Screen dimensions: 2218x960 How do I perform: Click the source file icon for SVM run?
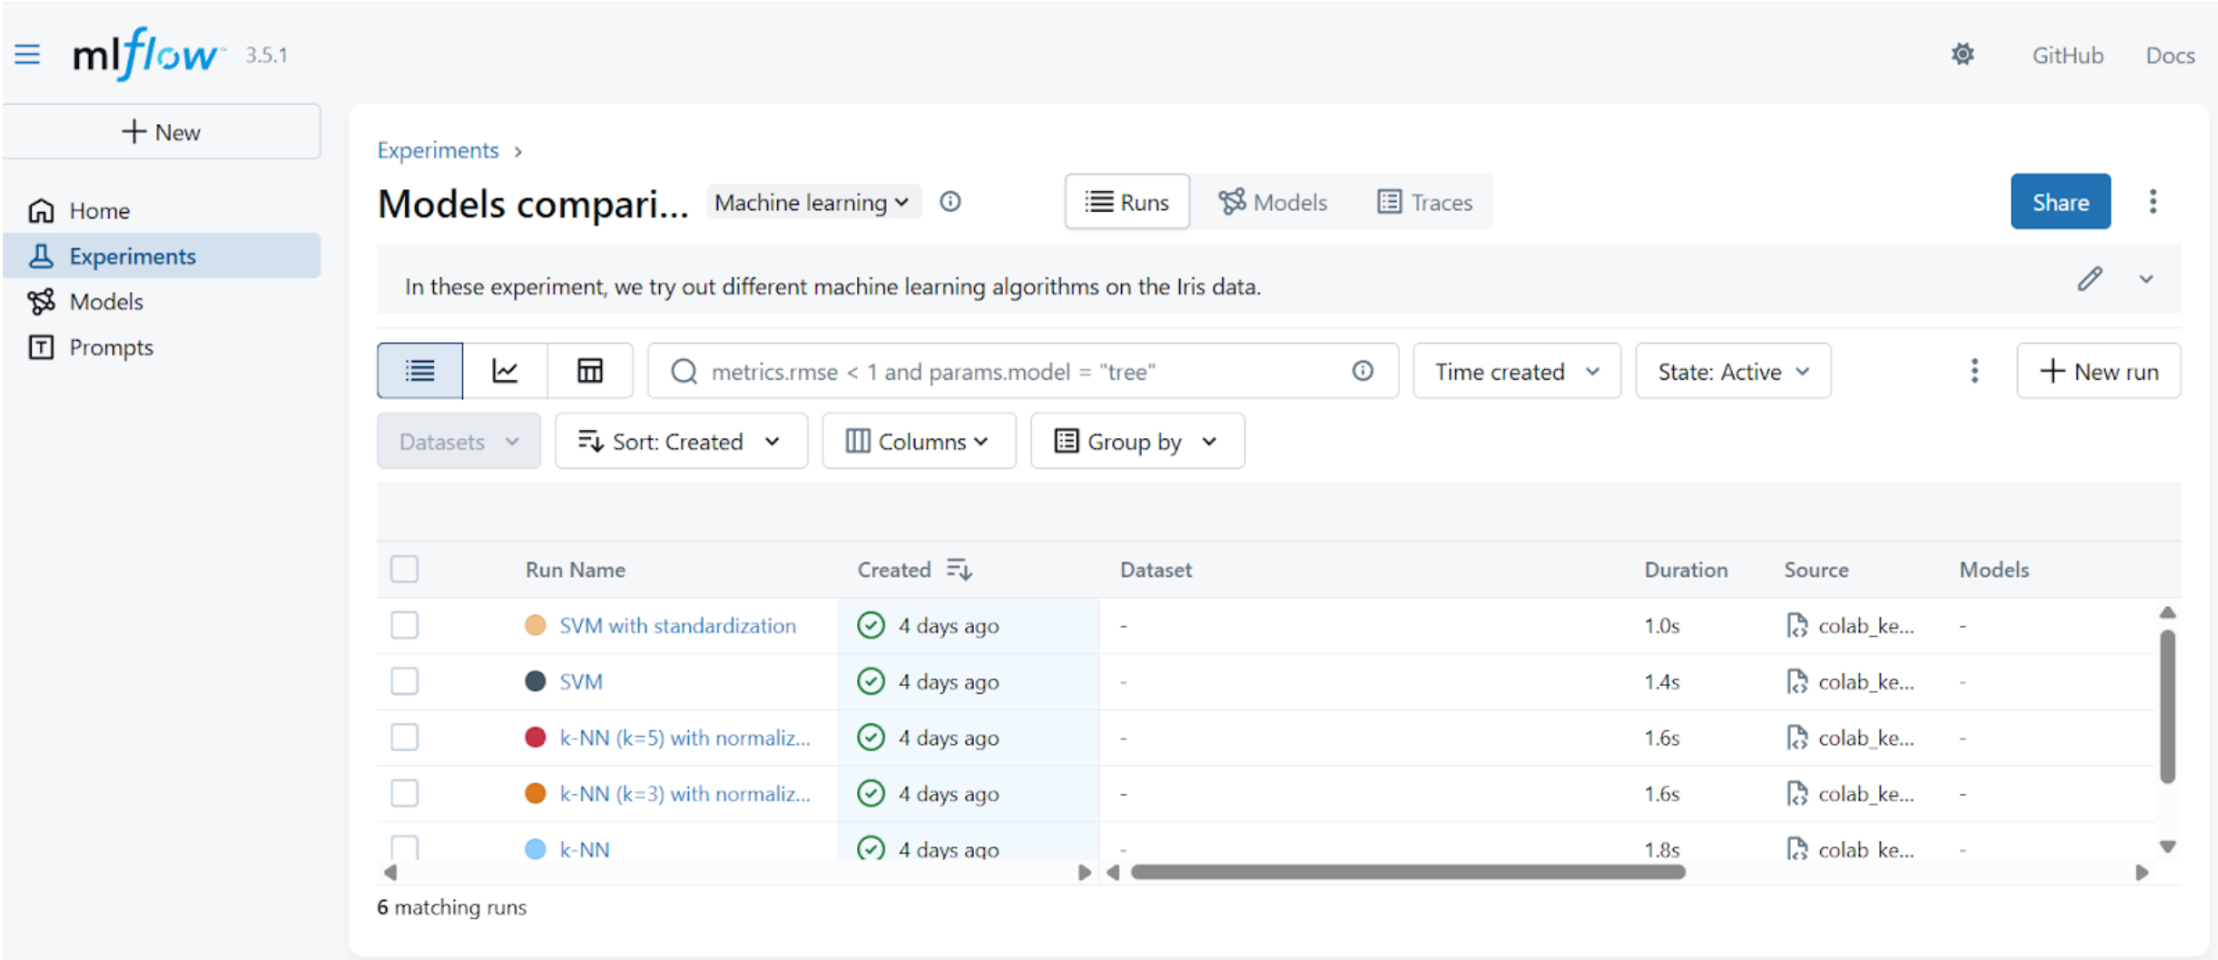pyautogui.click(x=1797, y=681)
